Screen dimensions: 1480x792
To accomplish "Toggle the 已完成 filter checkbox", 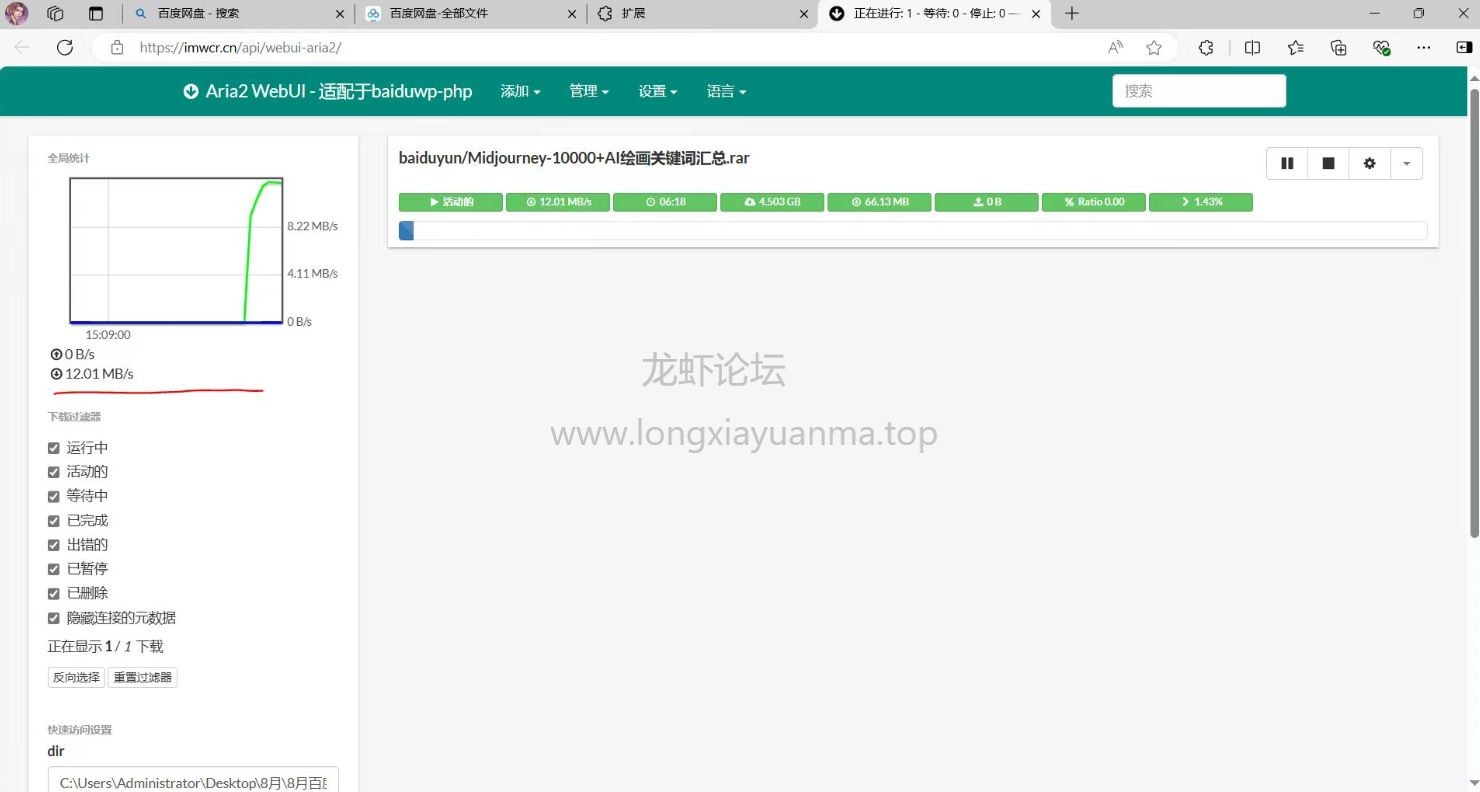I will coord(54,521).
